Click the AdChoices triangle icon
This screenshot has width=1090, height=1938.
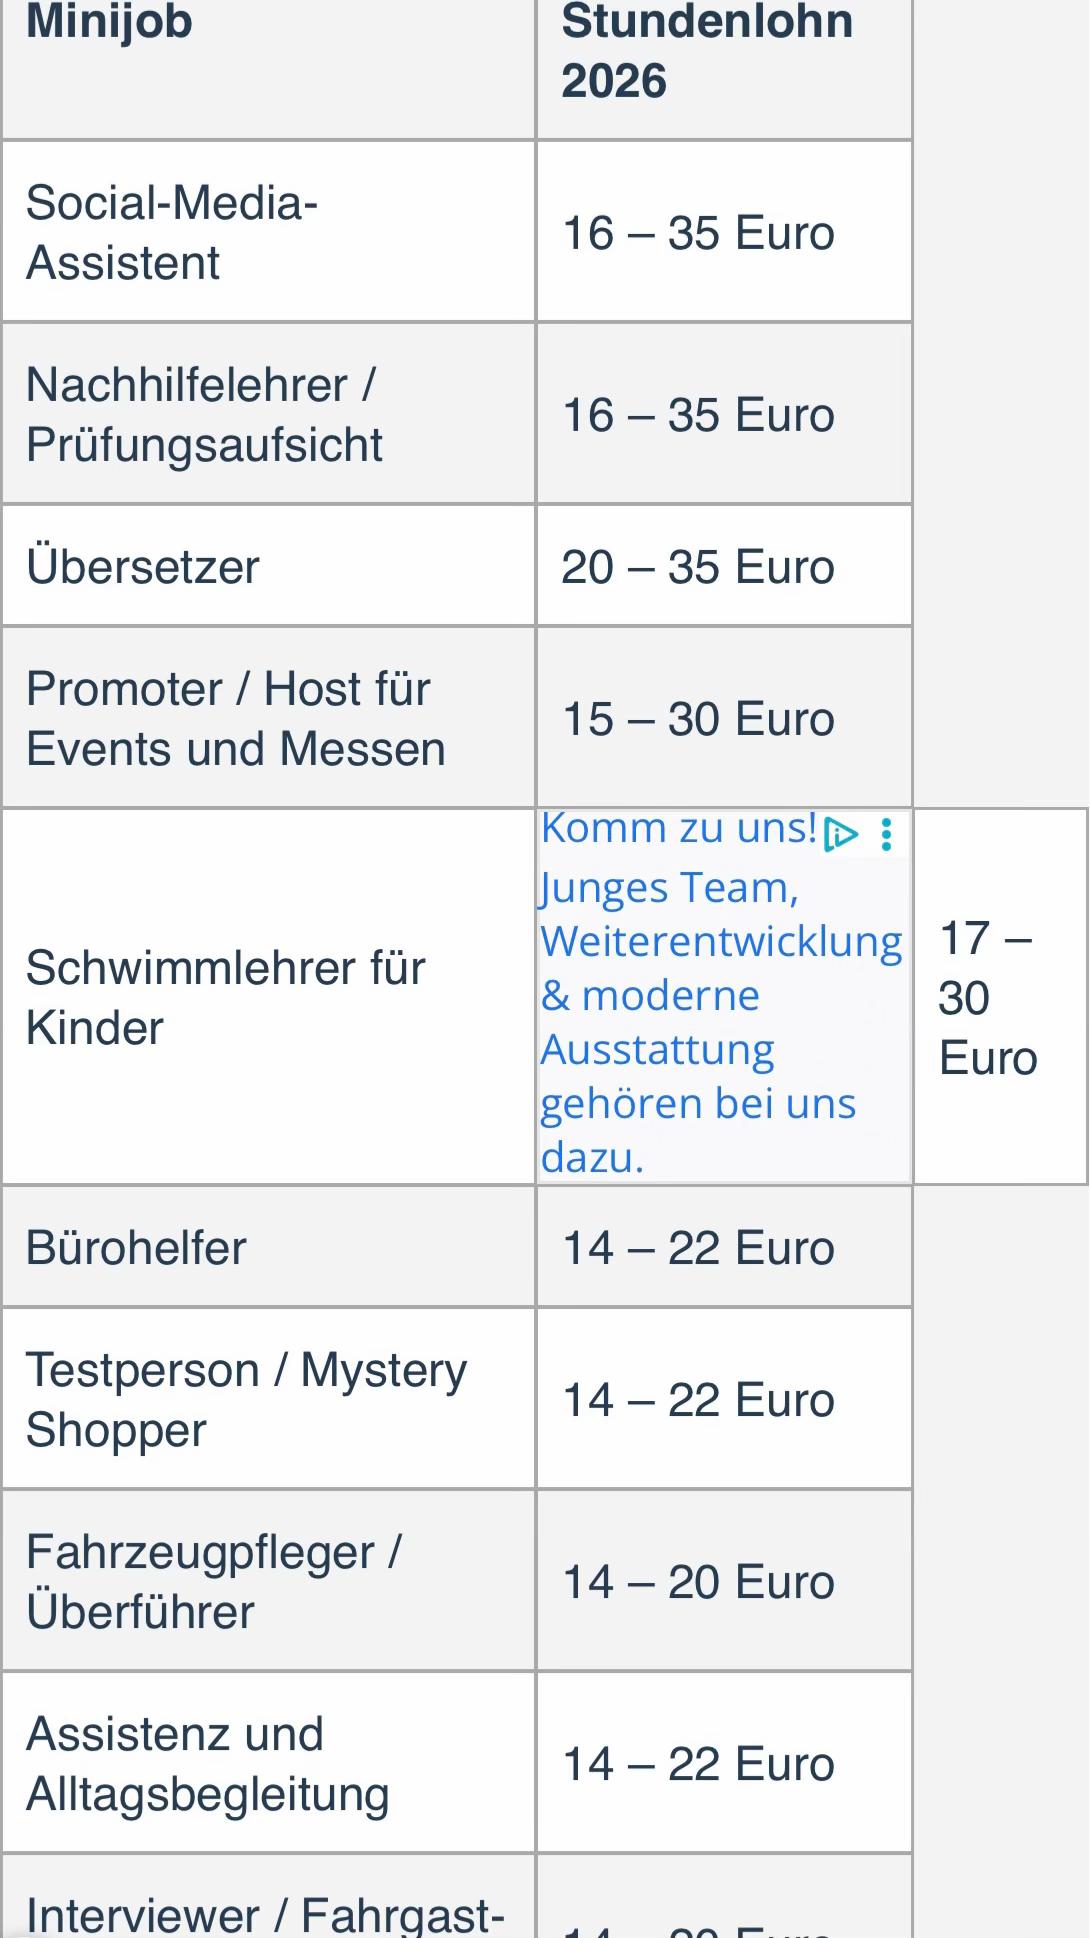pos(840,834)
